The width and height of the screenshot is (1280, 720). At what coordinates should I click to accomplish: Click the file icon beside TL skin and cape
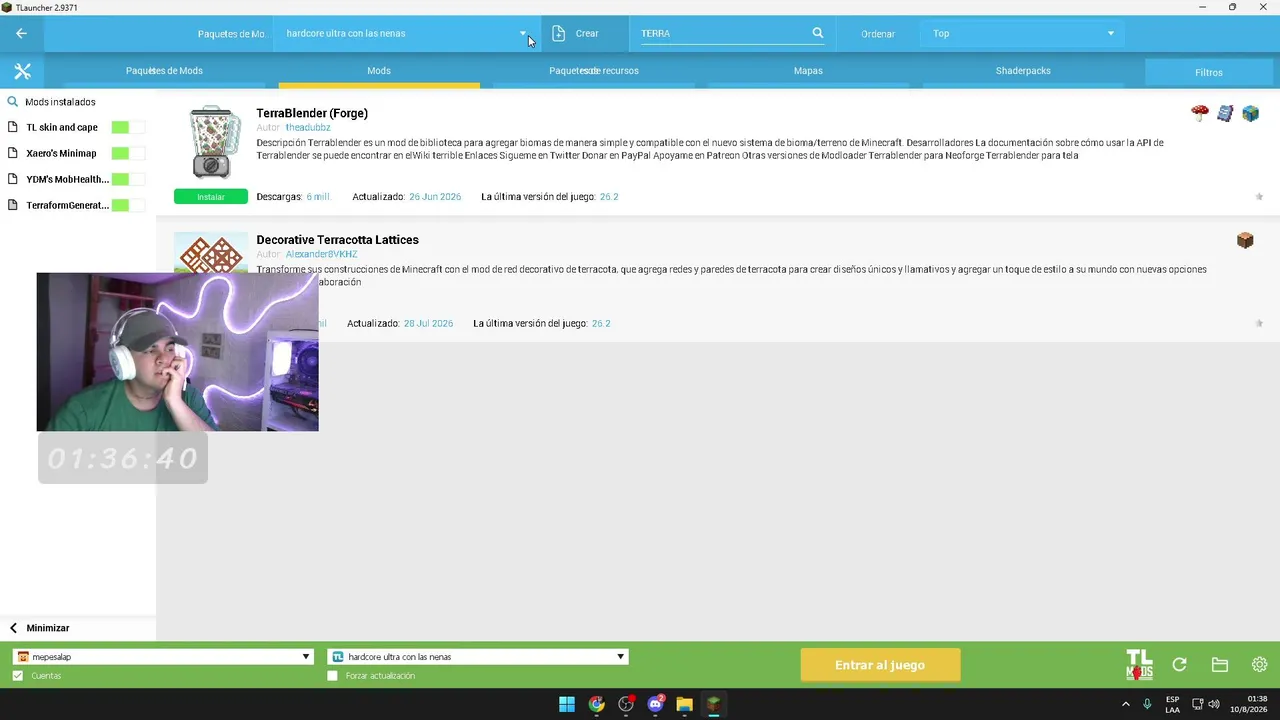click(x=13, y=127)
